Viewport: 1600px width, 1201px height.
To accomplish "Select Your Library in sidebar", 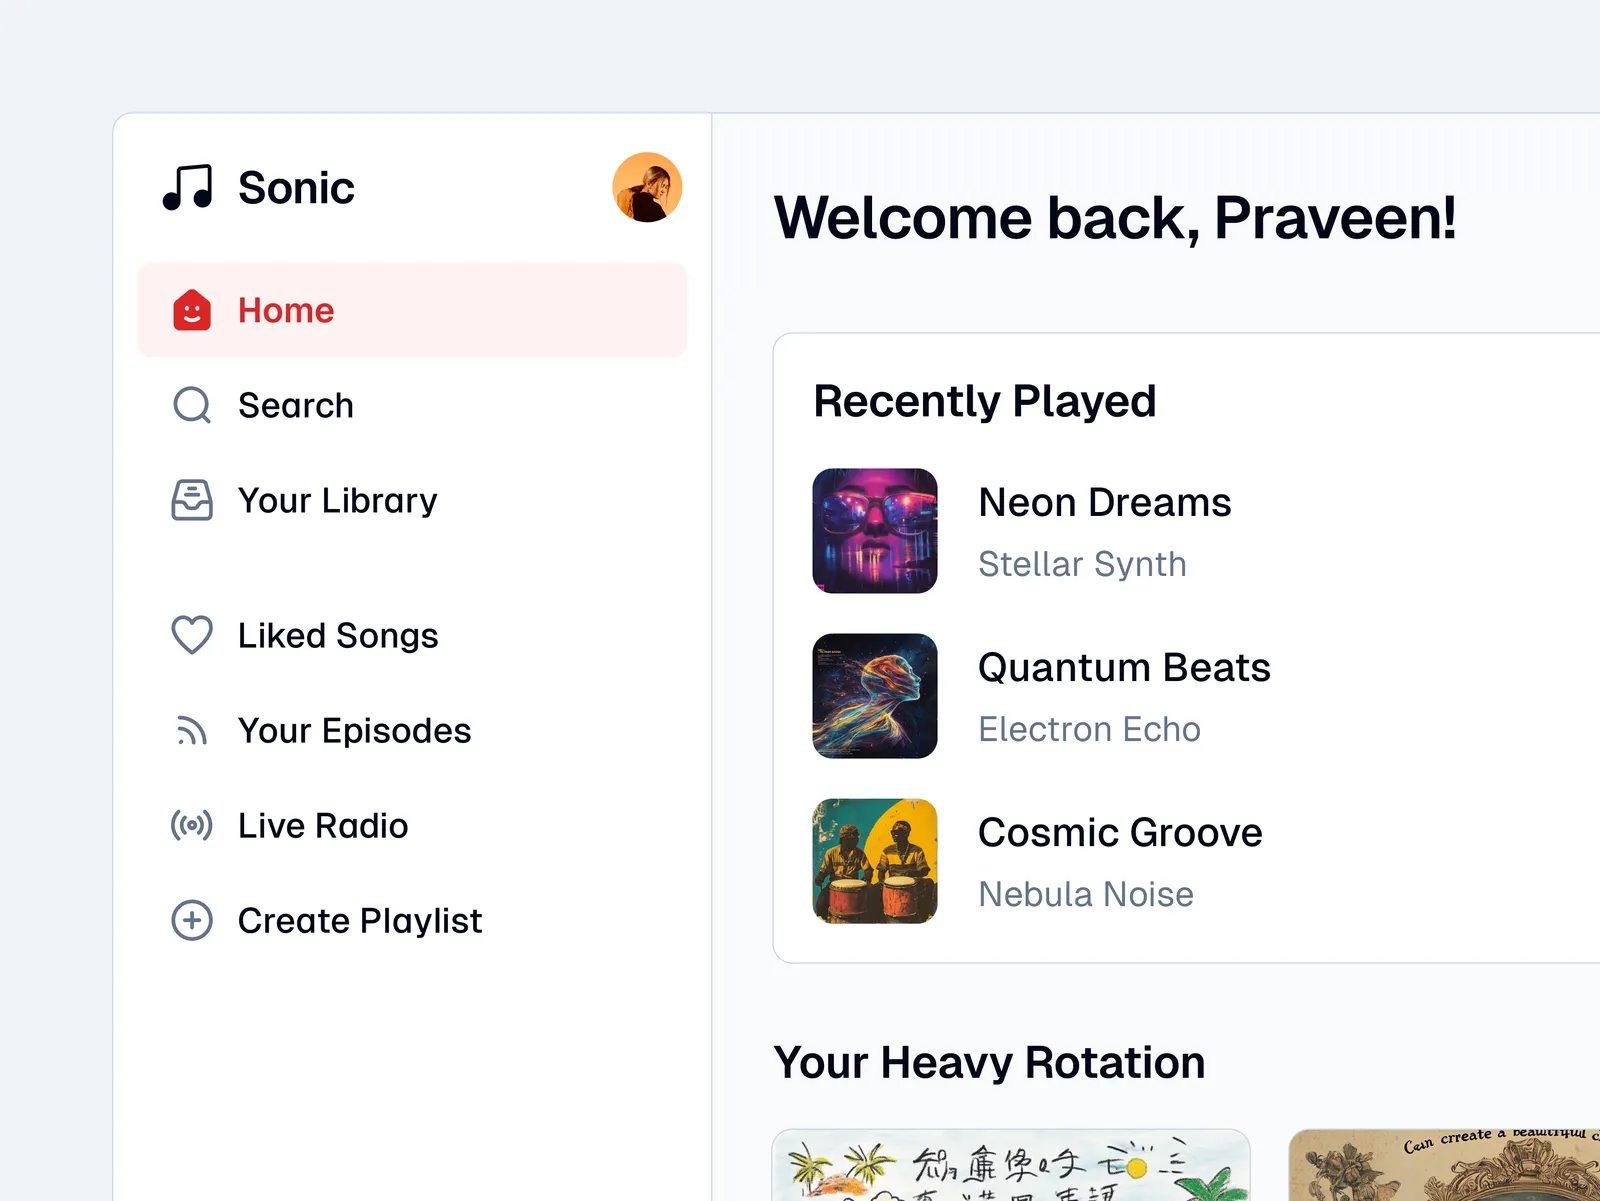I will pos(338,500).
